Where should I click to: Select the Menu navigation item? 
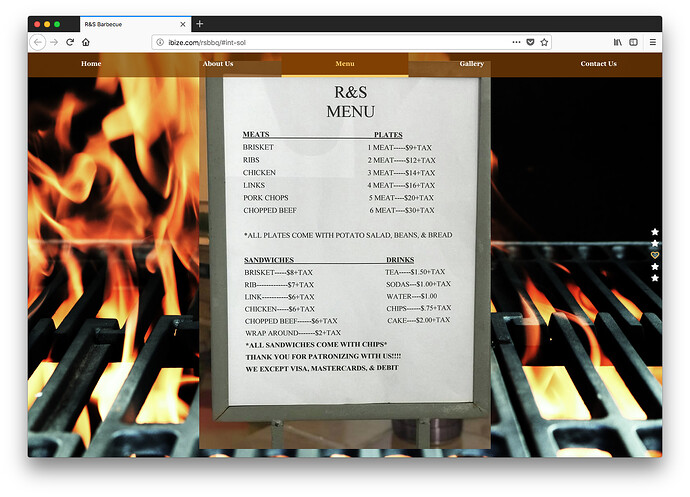pos(345,64)
